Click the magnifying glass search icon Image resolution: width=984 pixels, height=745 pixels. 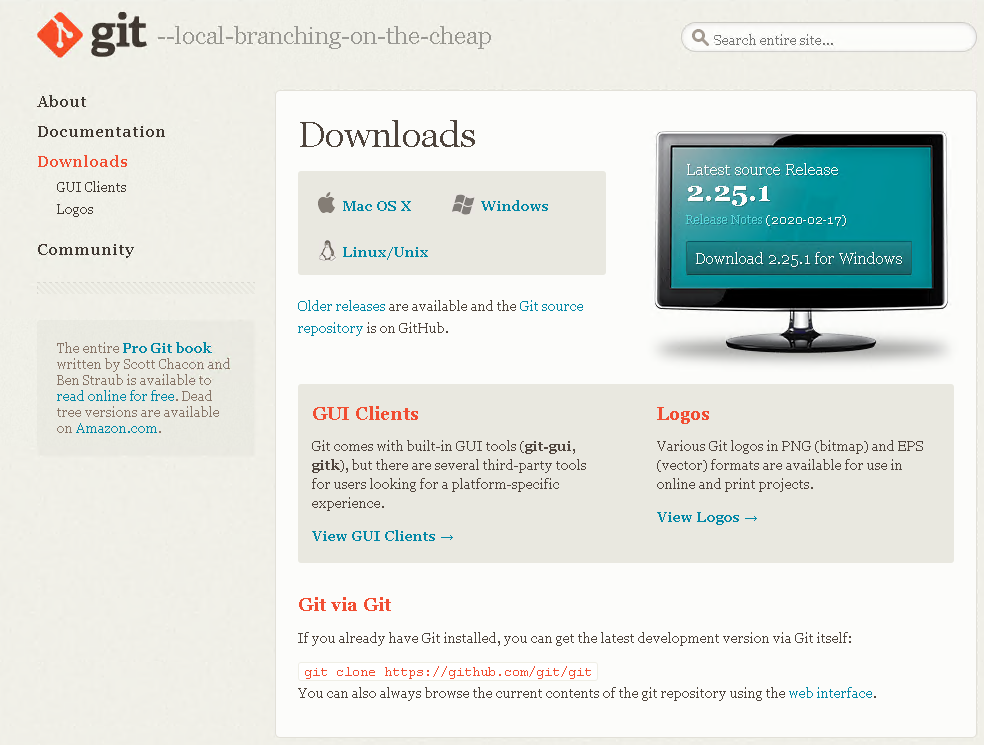700,38
